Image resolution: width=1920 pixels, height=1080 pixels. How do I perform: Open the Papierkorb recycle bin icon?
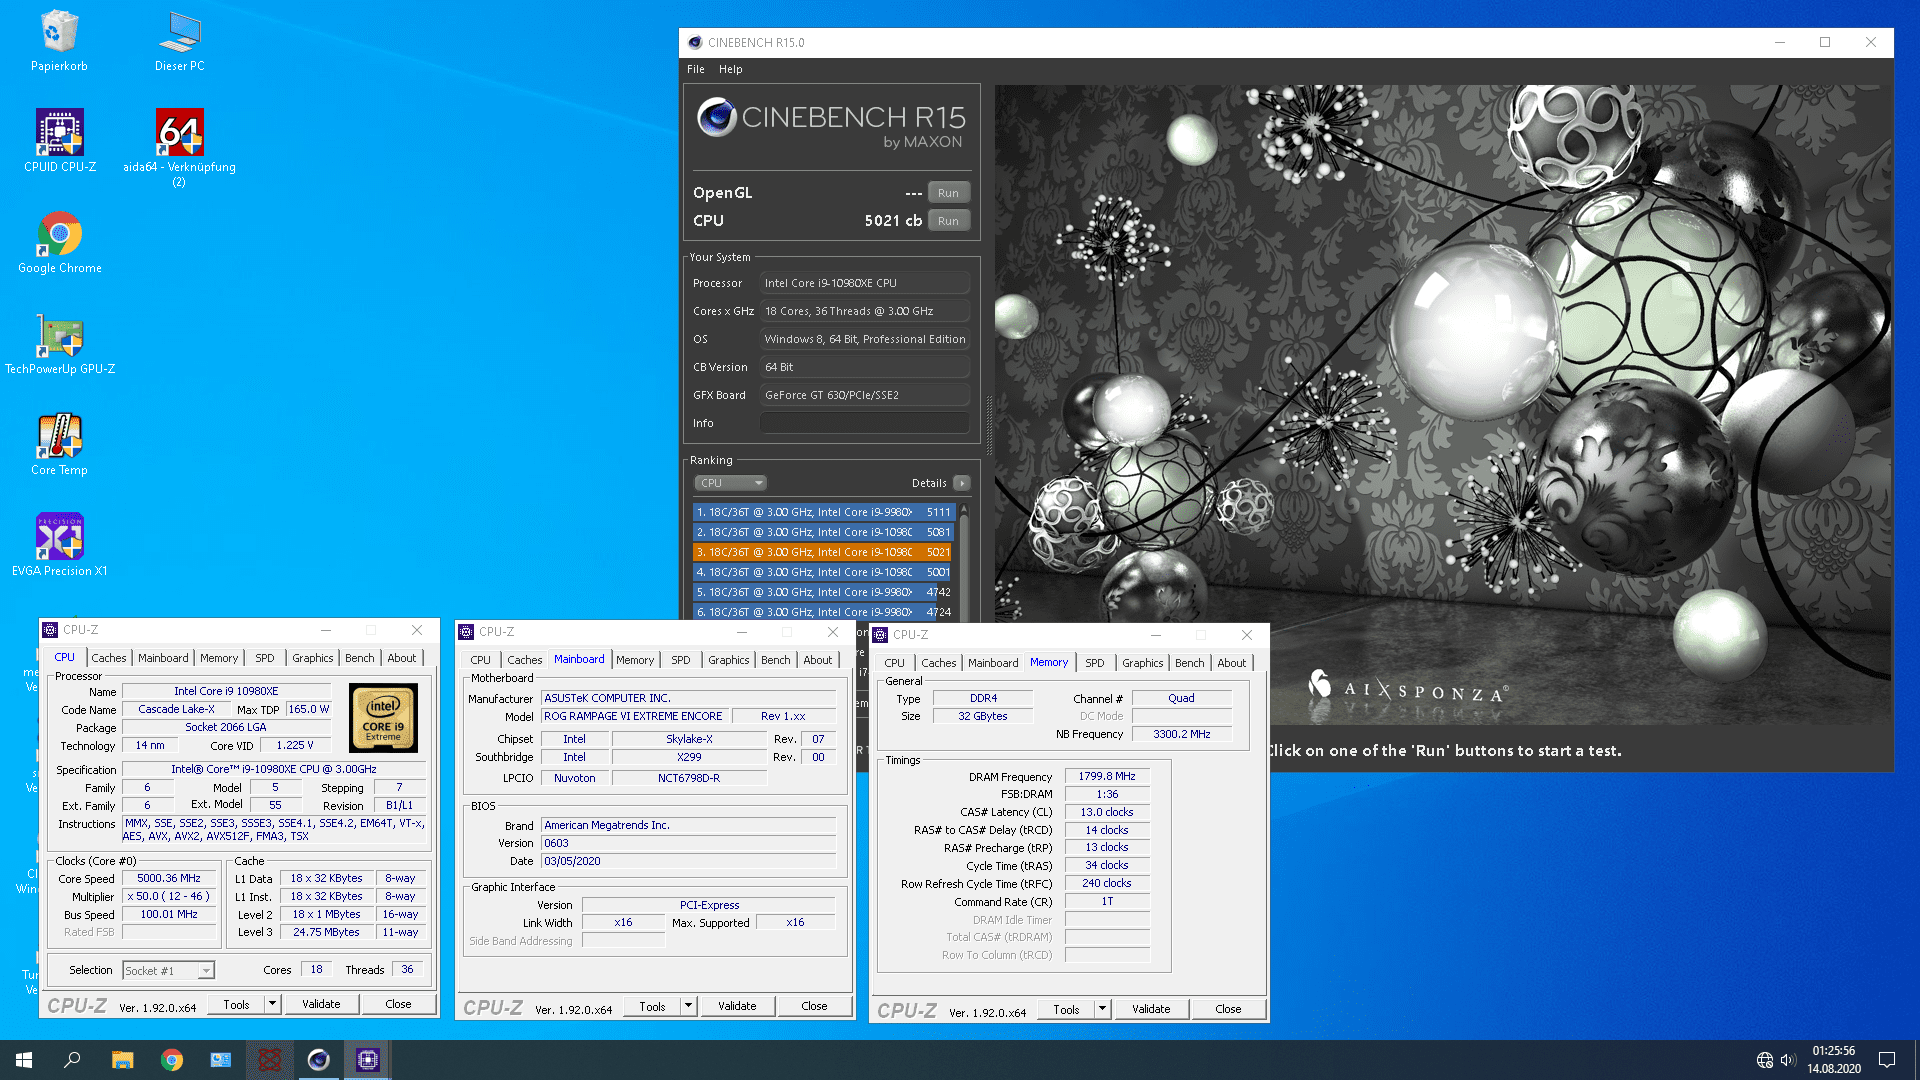[59, 40]
